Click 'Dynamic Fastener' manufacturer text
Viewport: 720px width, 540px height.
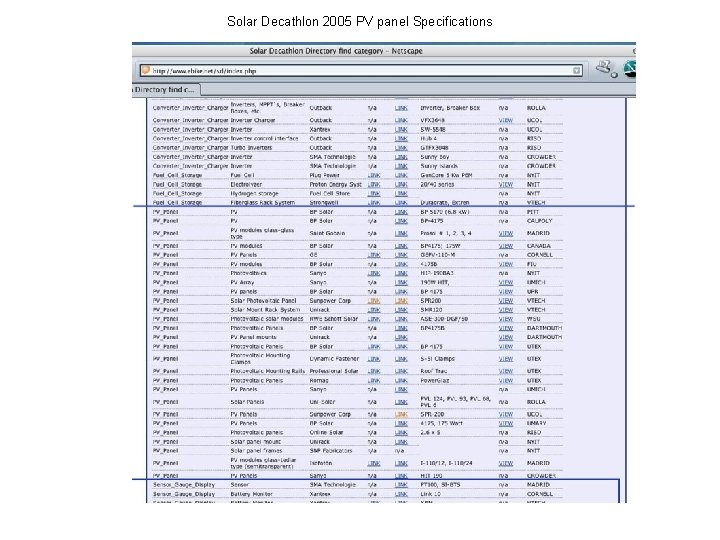point(334,359)
